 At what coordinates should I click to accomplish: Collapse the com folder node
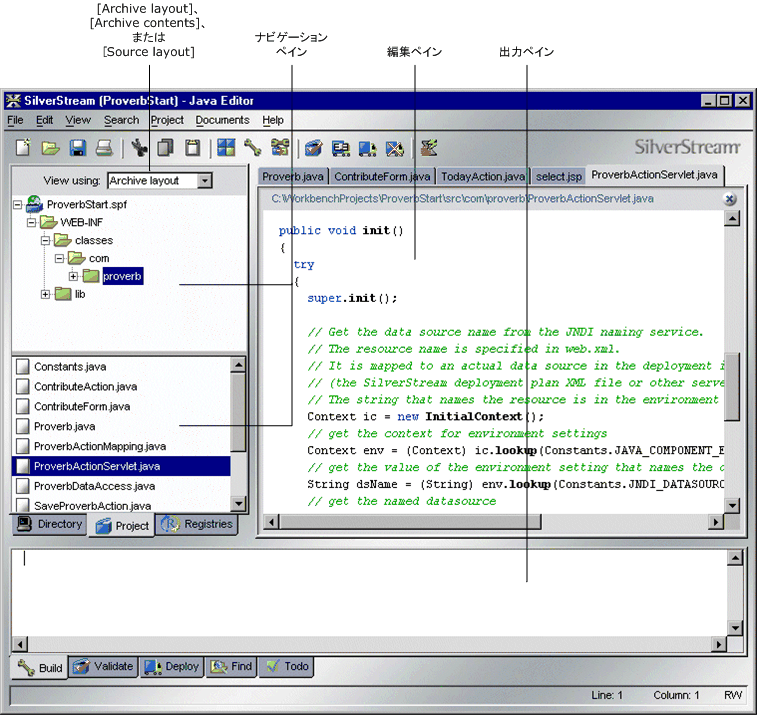coord(59,258)
